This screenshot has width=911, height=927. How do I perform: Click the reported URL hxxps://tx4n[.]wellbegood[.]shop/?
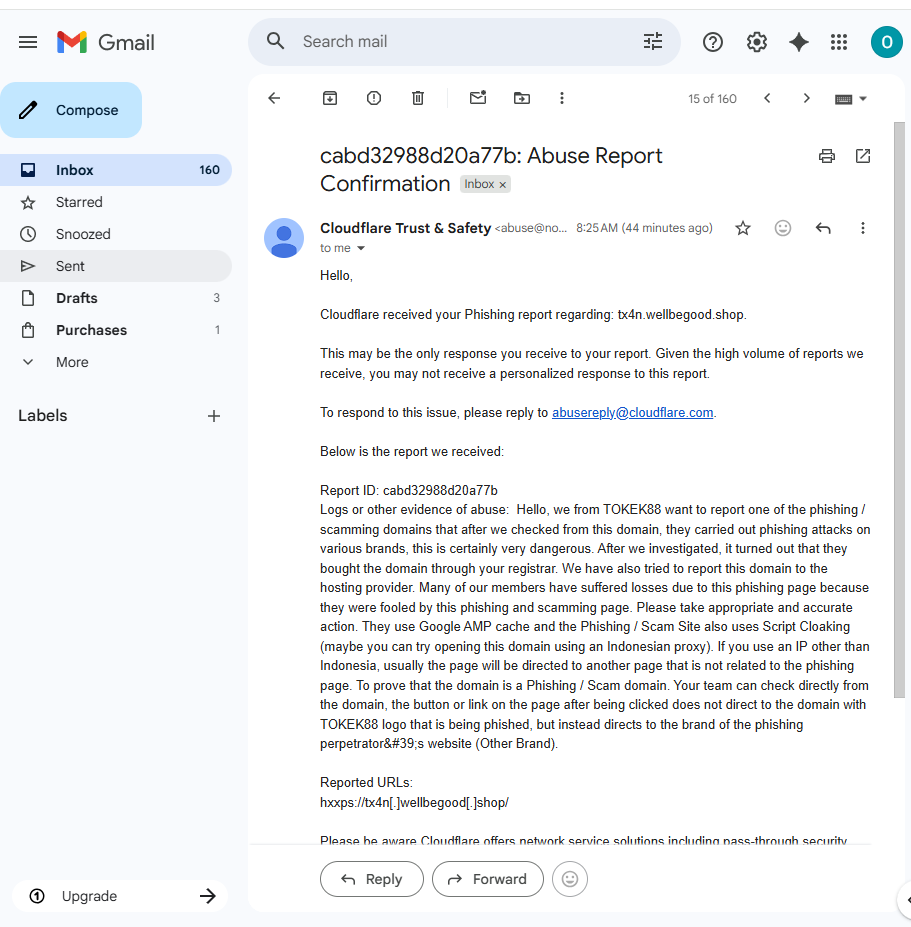tap(414, 803)
